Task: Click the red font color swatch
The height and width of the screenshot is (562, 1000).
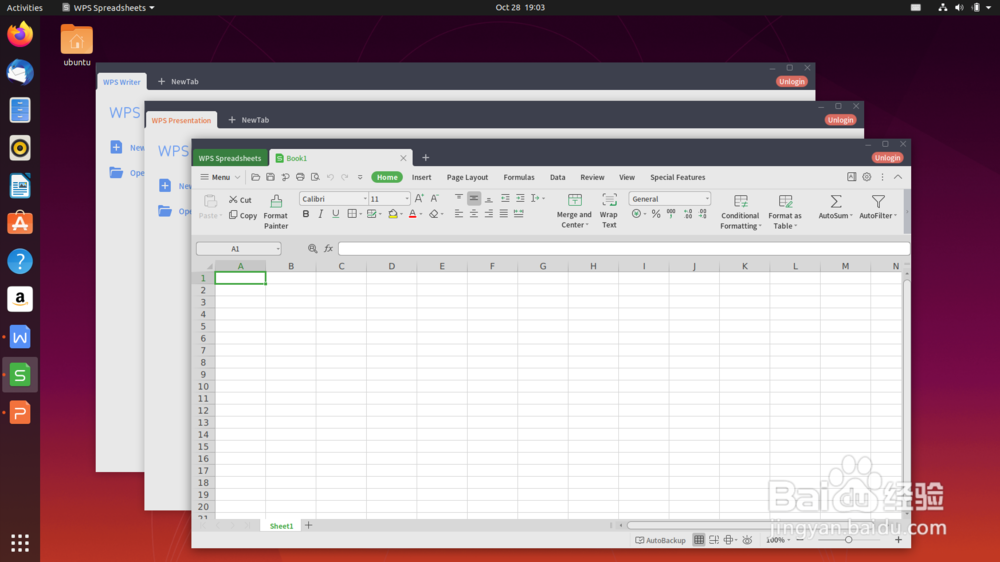Action: (x=413, y=214)
